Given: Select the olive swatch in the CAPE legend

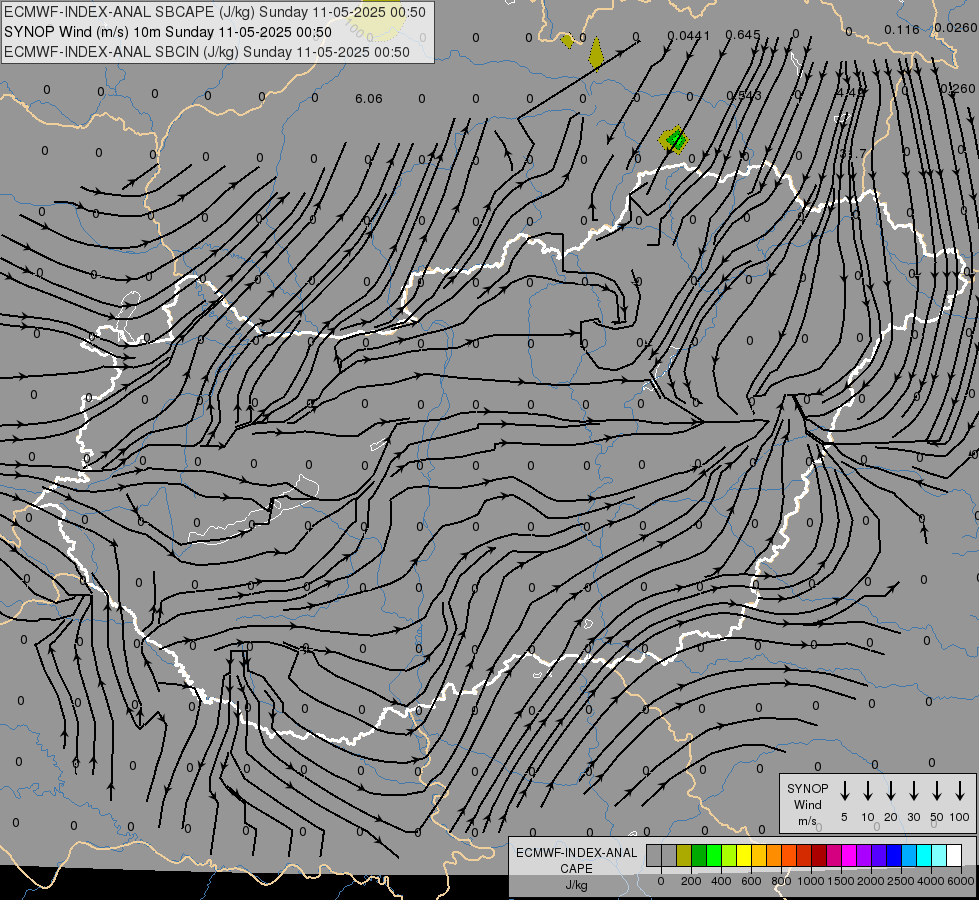Looking at the screenshot, I should pyautogui.click(x=684, y=856).
